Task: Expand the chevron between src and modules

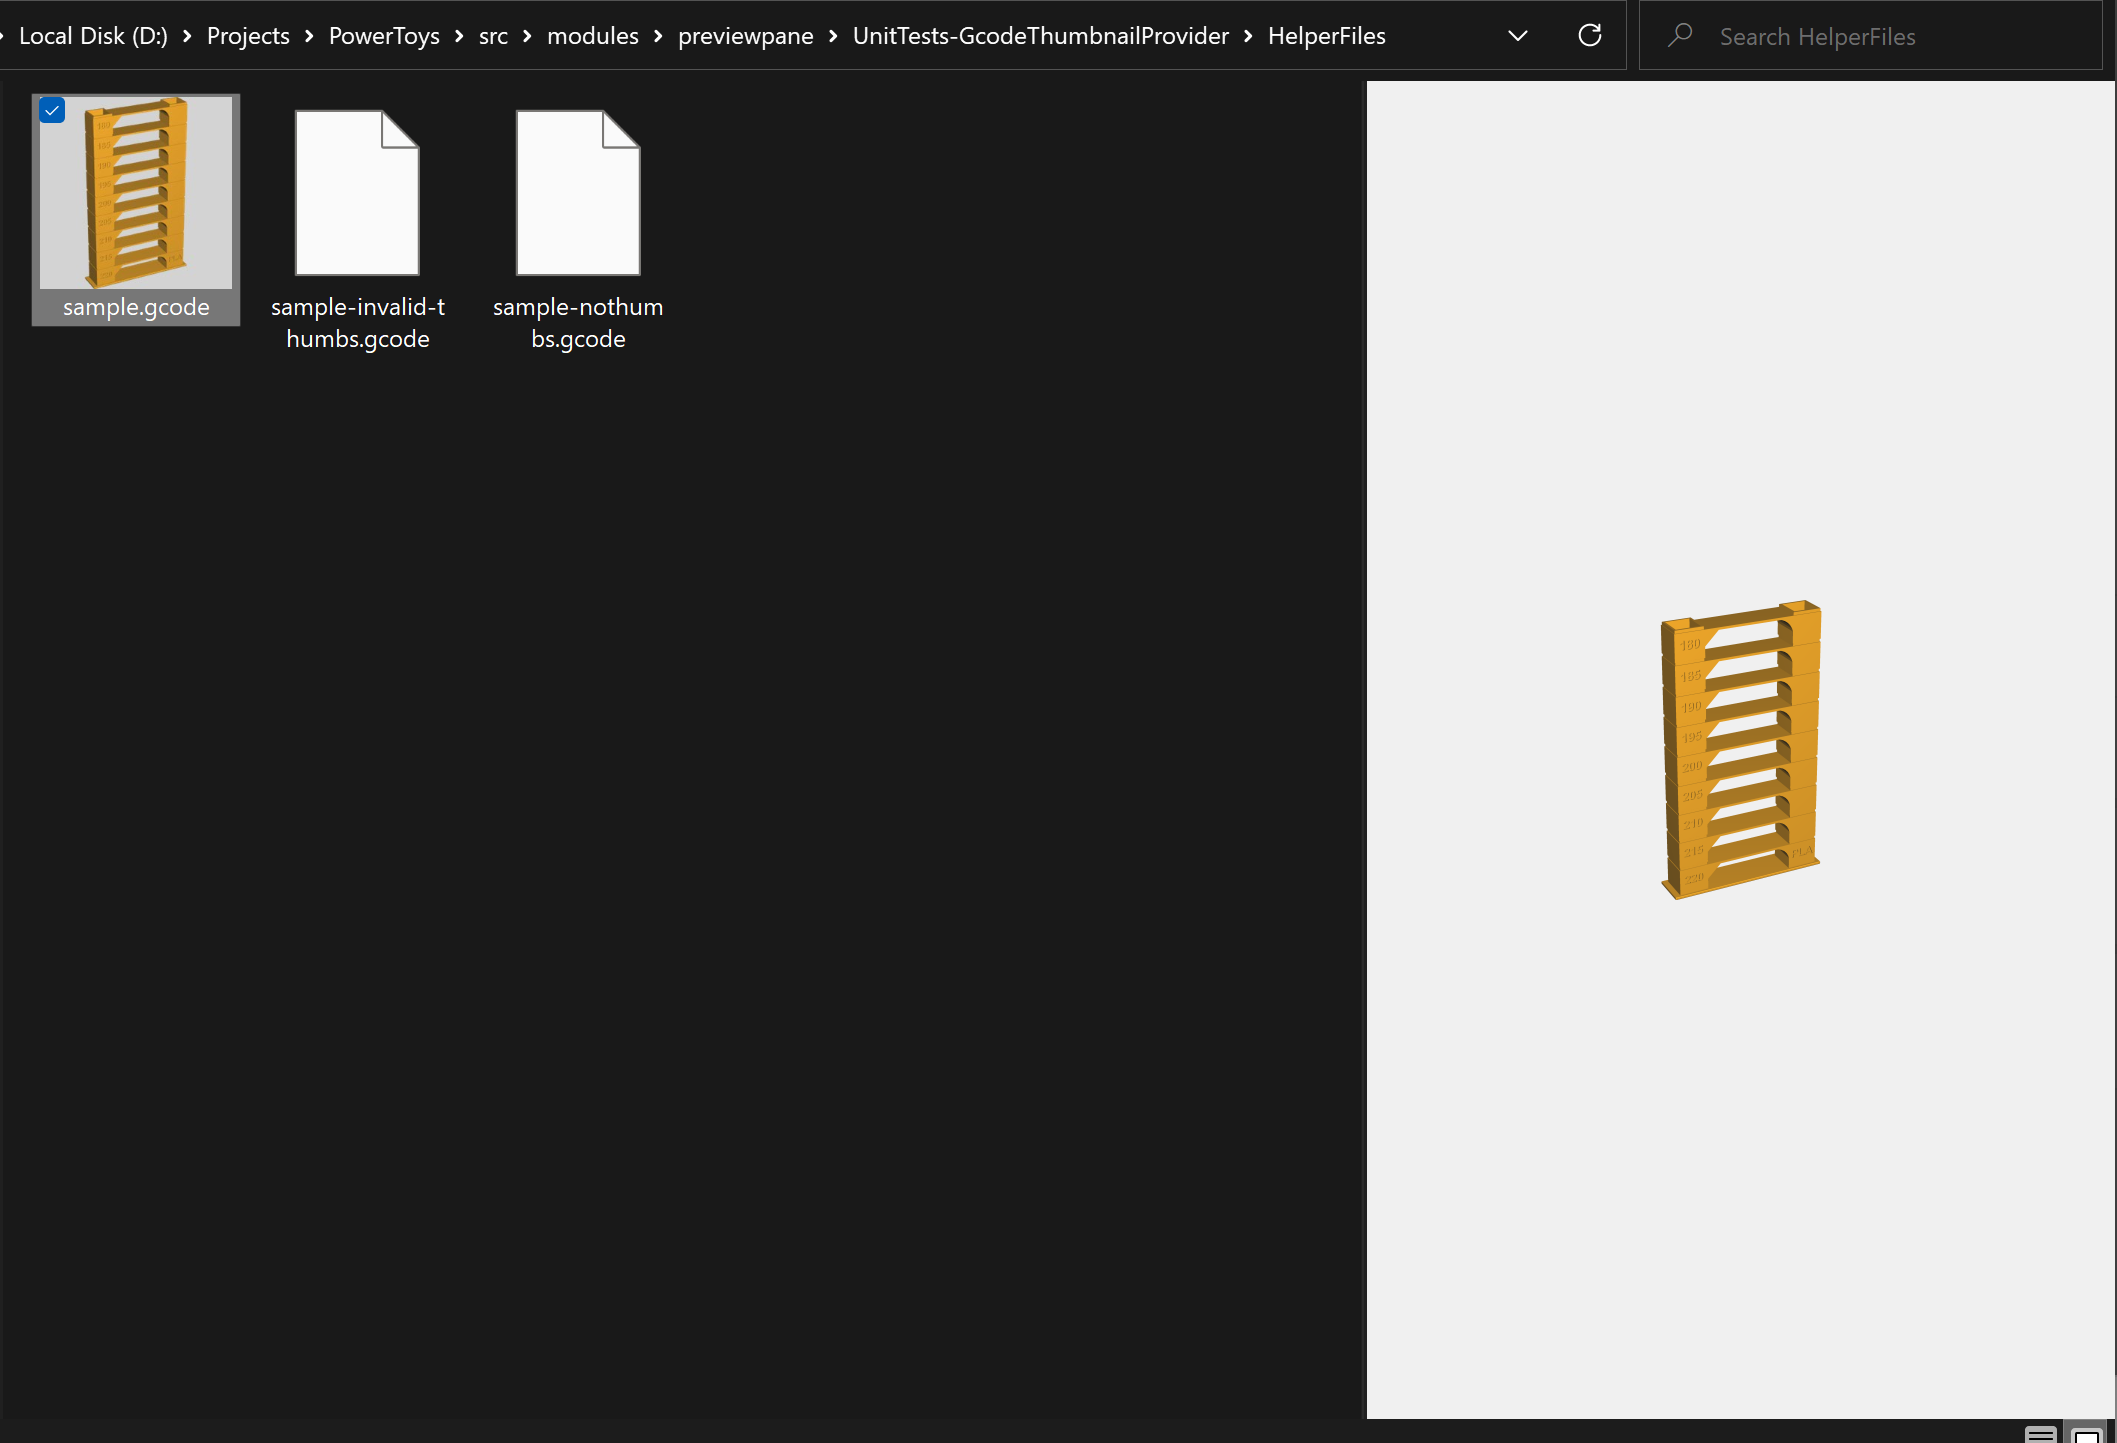Action: pyautogui.click(x=526, y=35)
